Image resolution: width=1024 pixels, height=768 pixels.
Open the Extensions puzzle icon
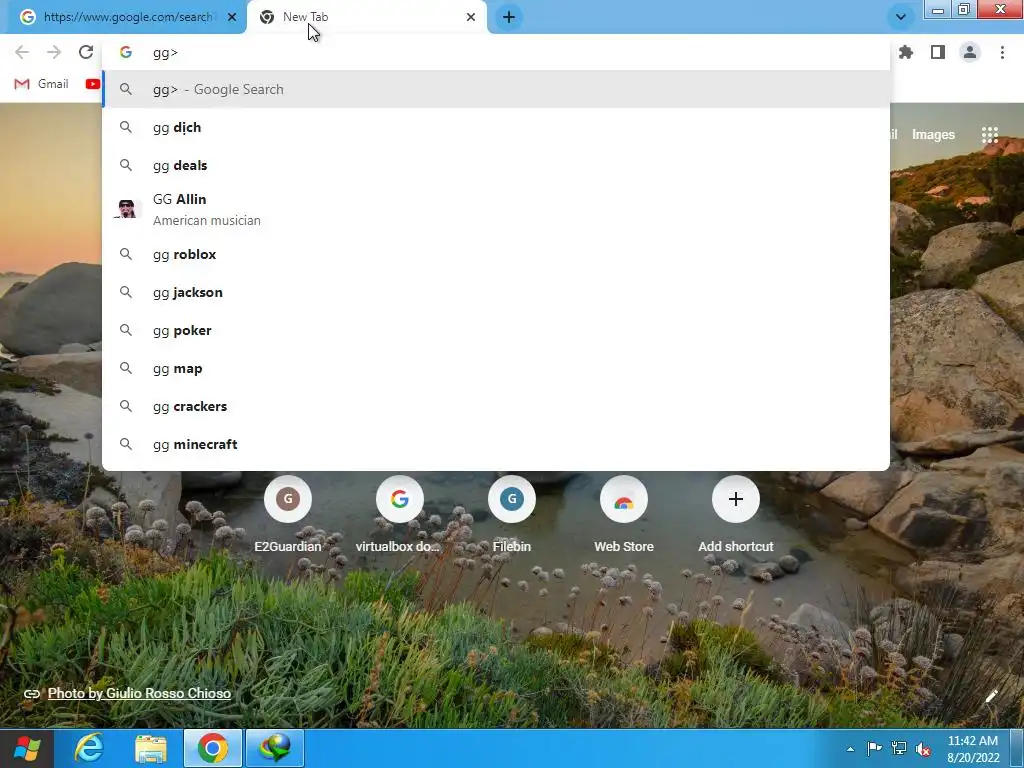(906, 52)
